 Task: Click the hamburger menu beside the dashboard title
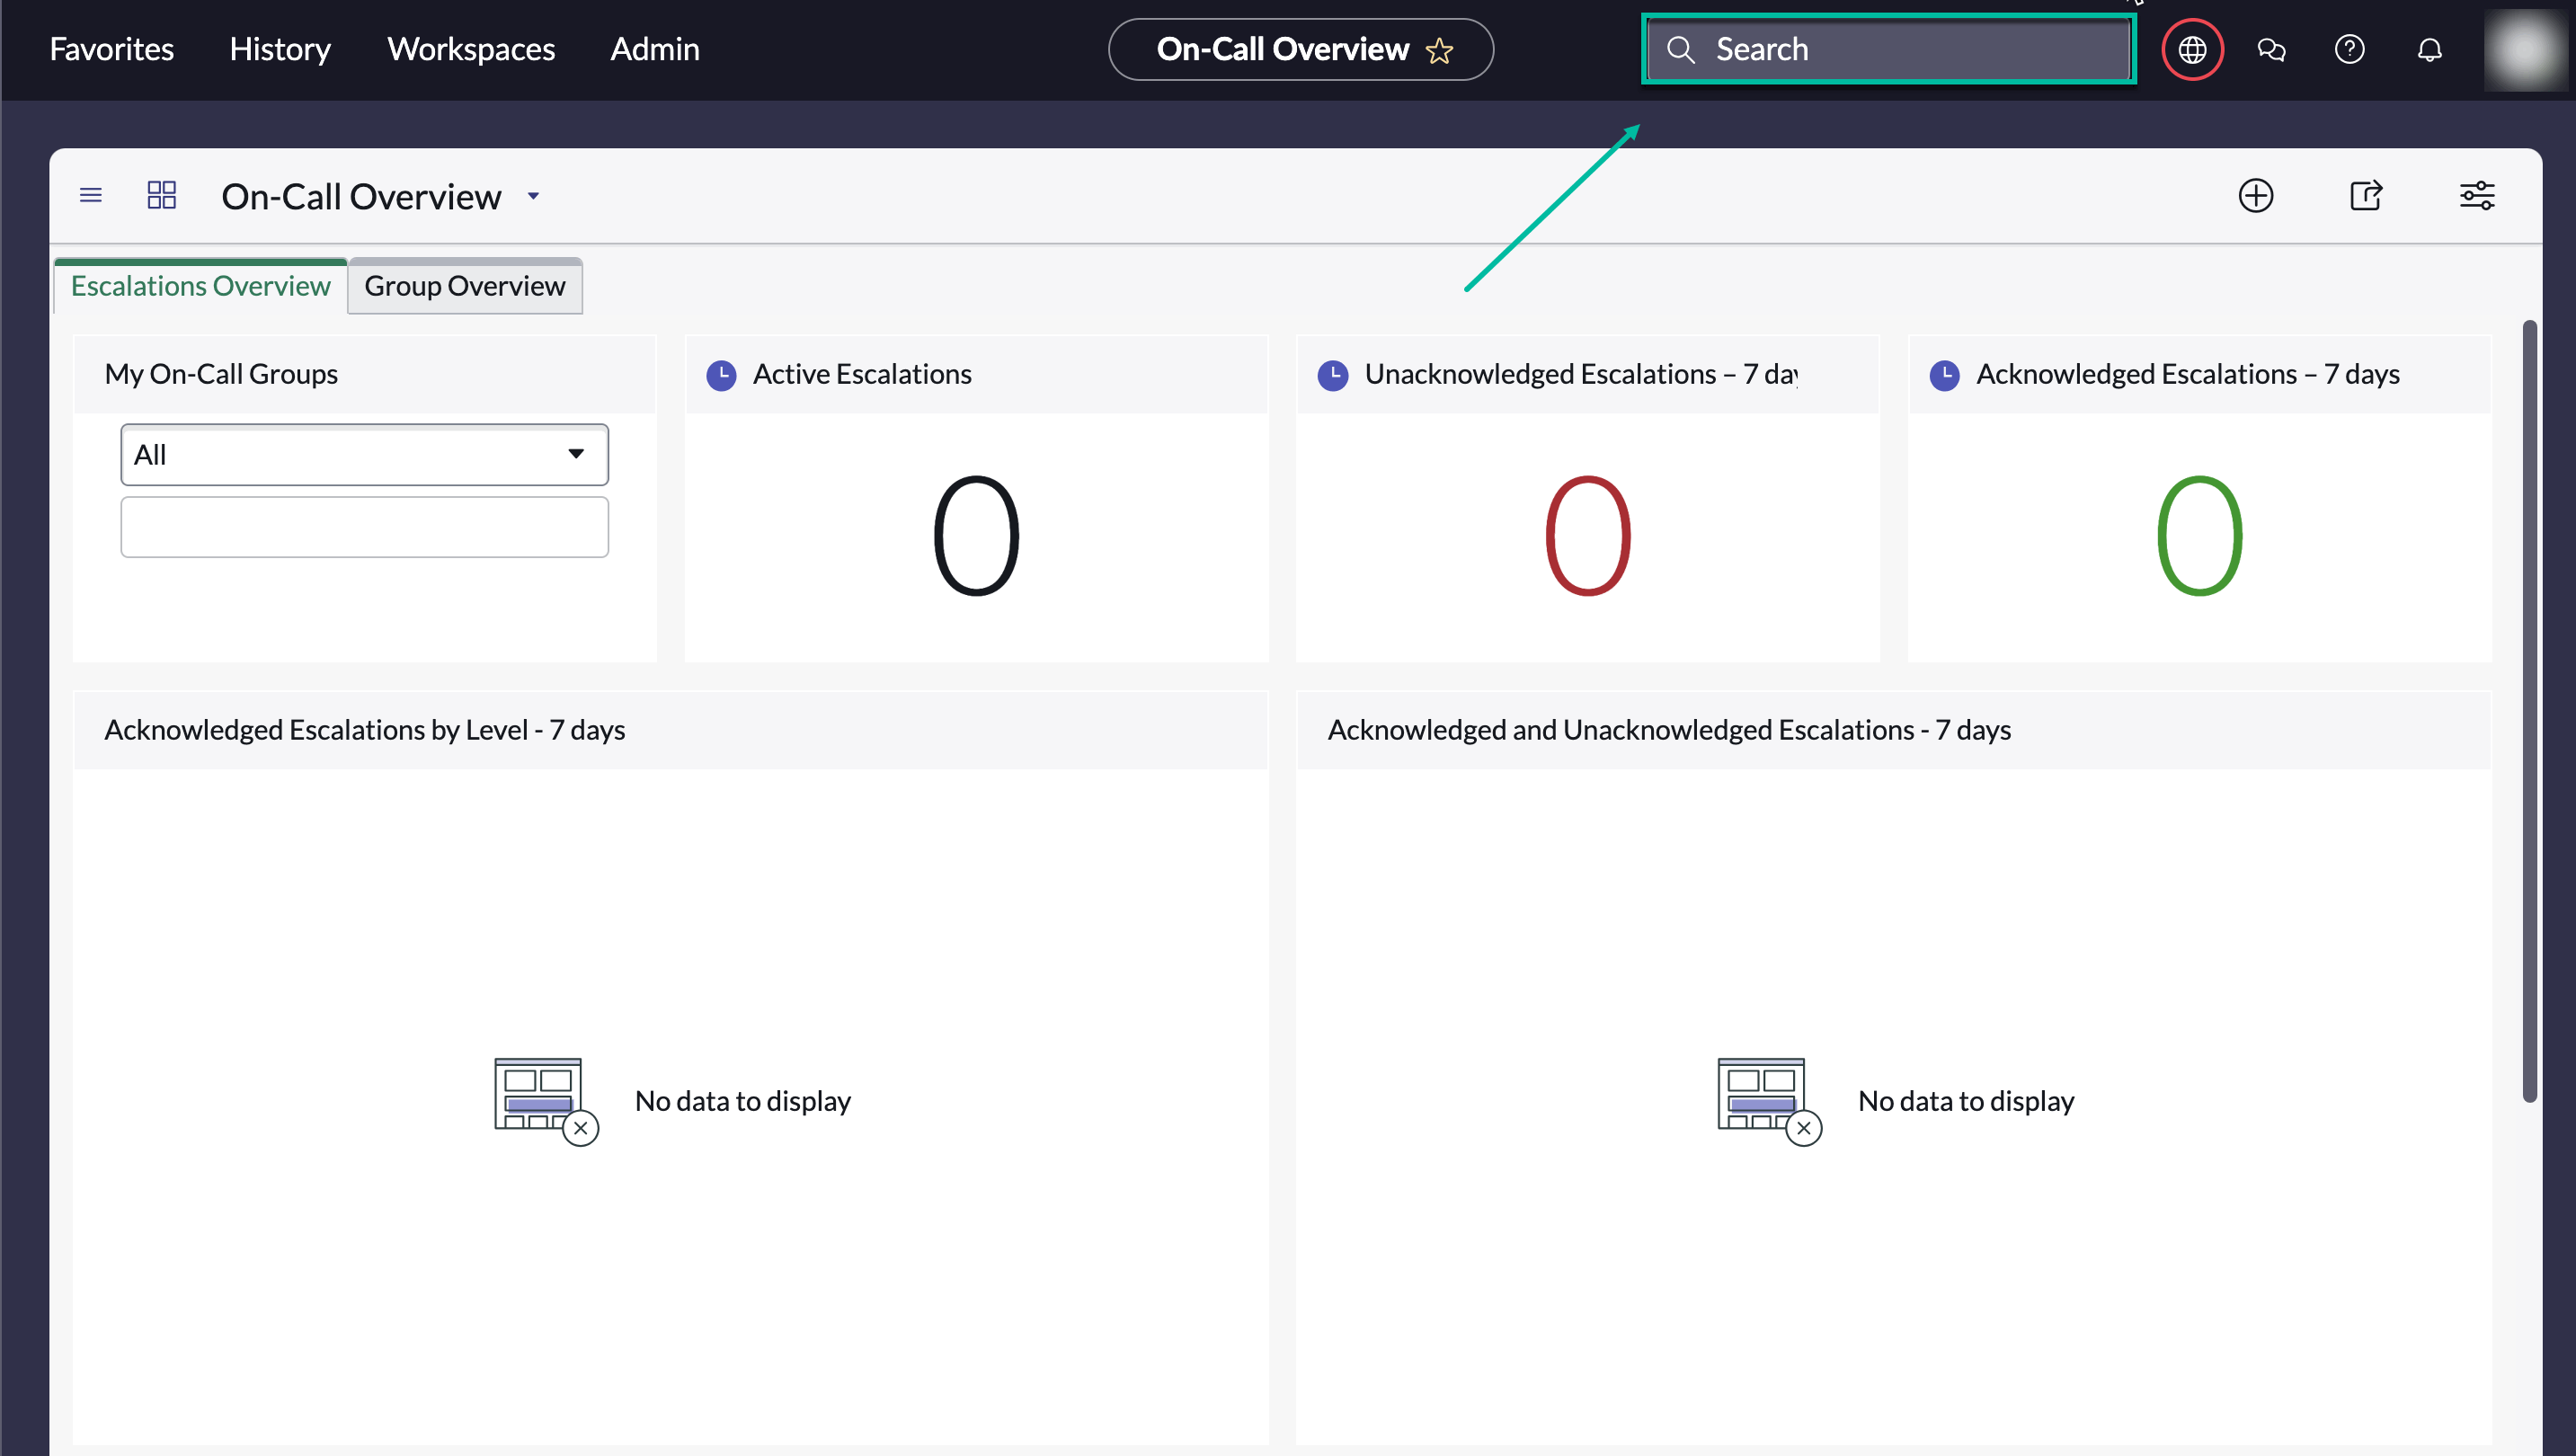[x=90, y=195]
